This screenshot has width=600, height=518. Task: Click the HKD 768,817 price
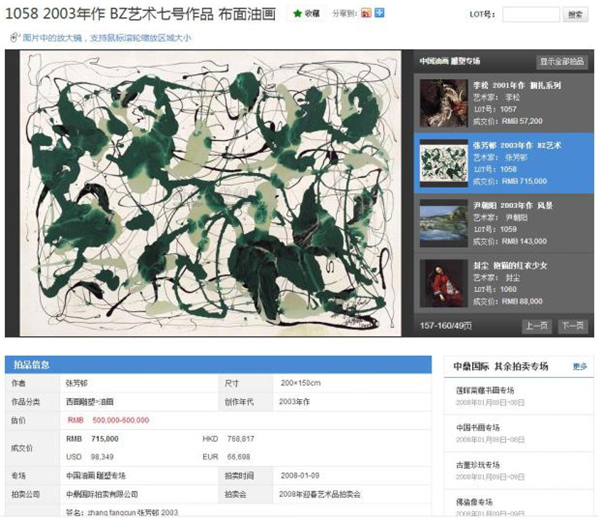(x=228, y=439)
